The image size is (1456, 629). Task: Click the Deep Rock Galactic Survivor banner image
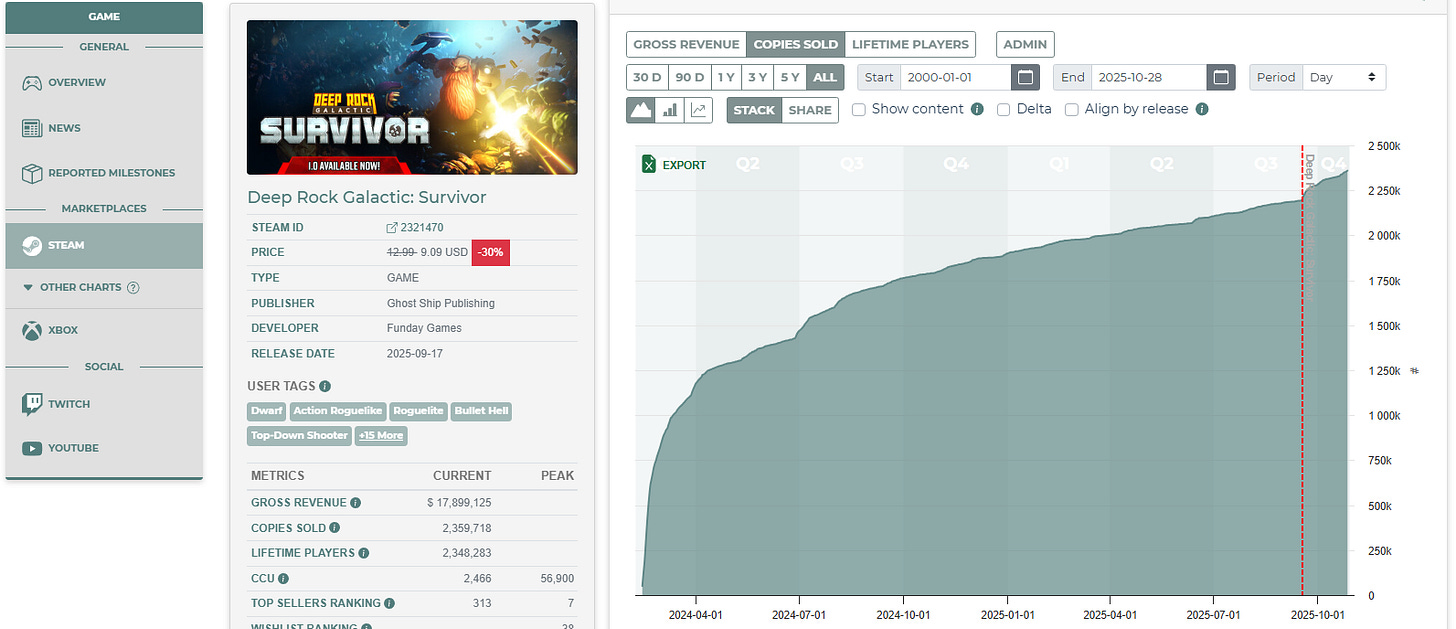(x=412, y=97)
